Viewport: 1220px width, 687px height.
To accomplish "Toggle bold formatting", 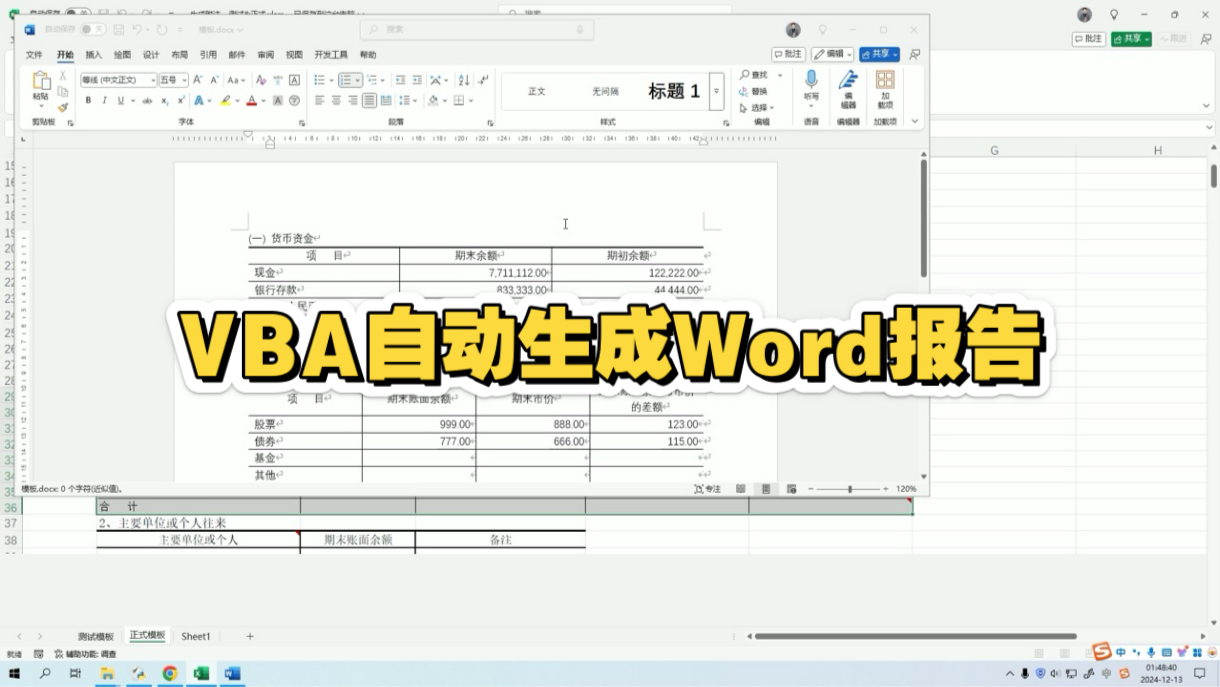I will [88, 100].
